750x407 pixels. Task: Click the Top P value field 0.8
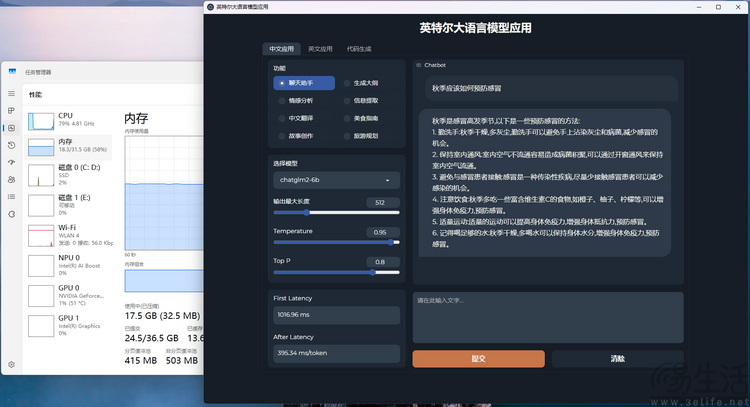(x=383, y=262)
